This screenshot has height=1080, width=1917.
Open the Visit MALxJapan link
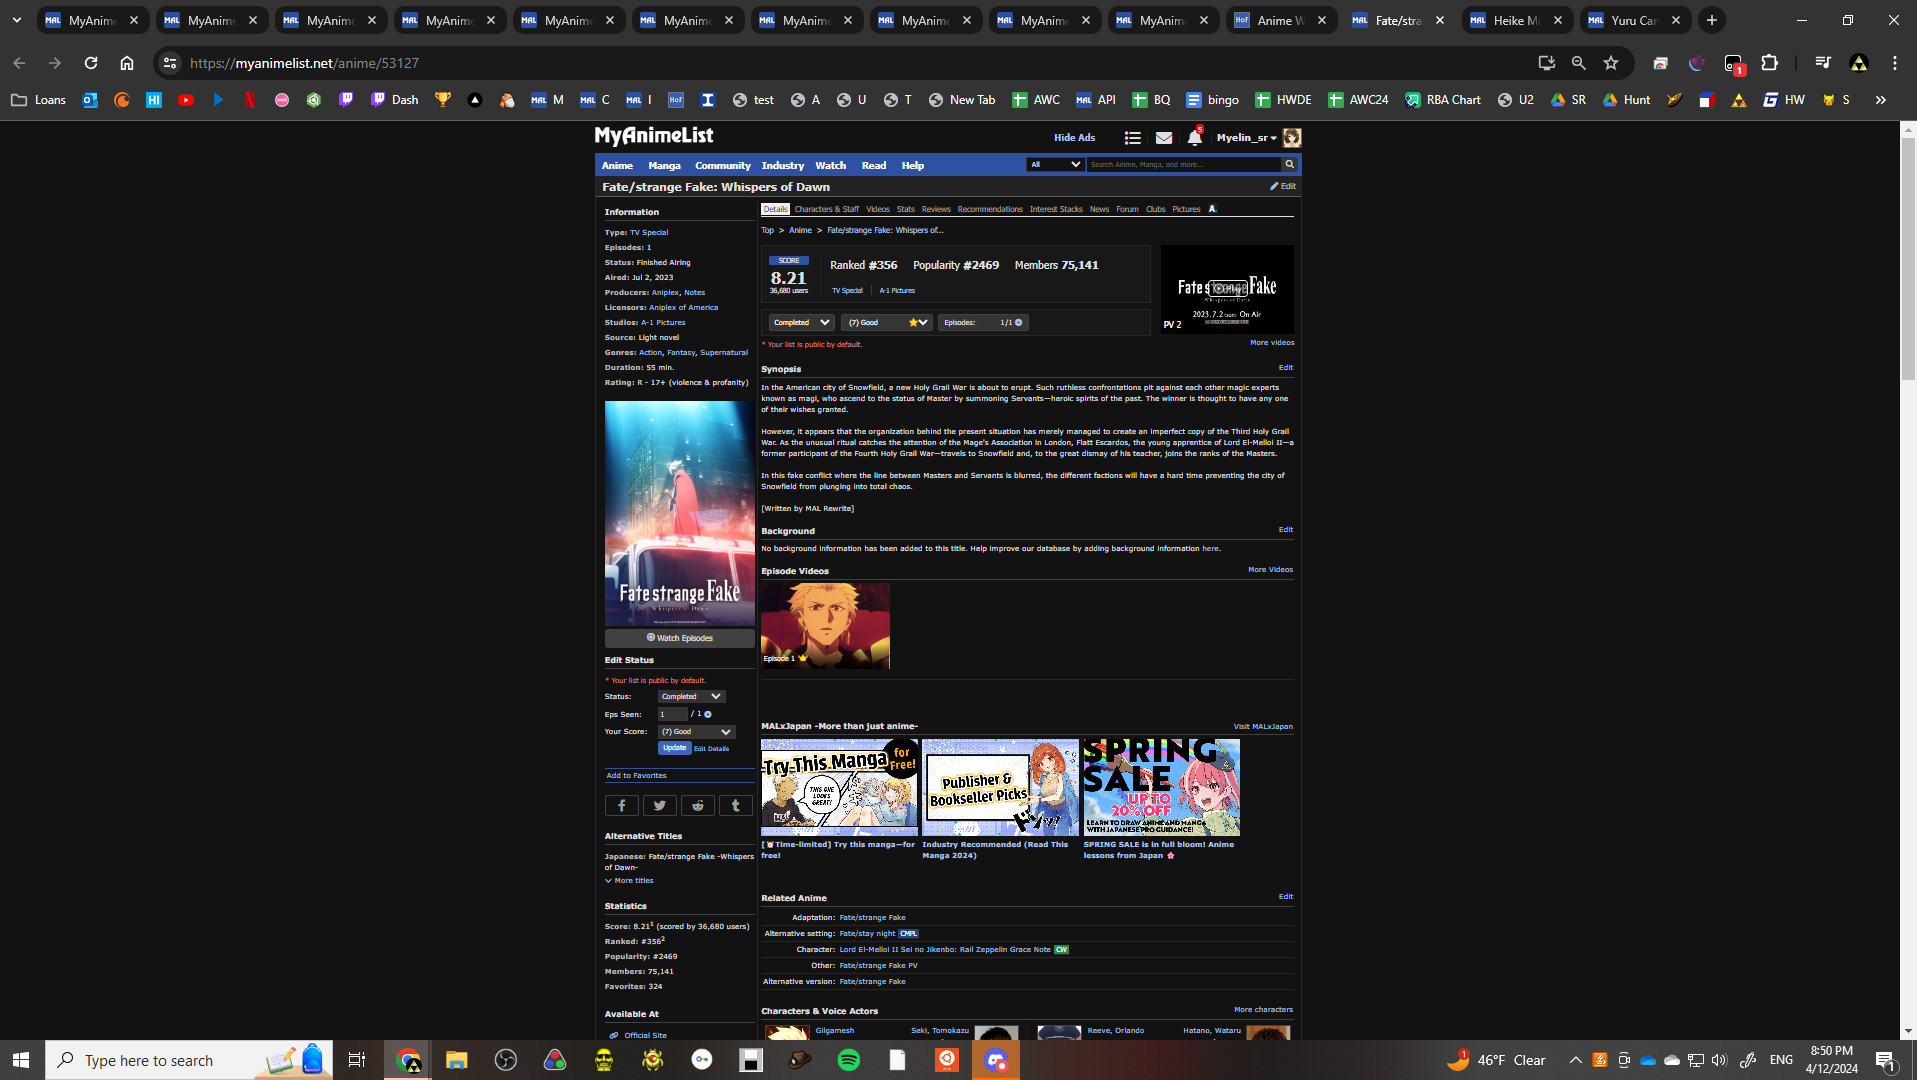[1263, 727]
